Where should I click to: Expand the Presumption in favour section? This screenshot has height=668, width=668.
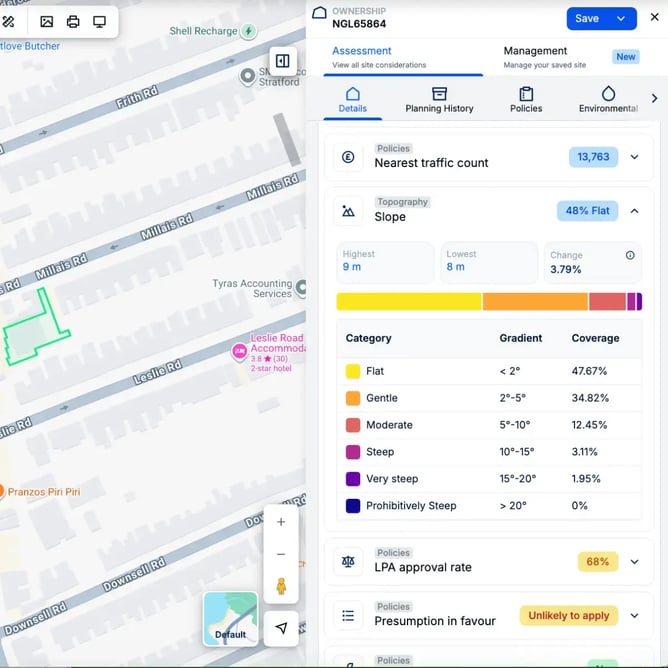tap(634, 616)
